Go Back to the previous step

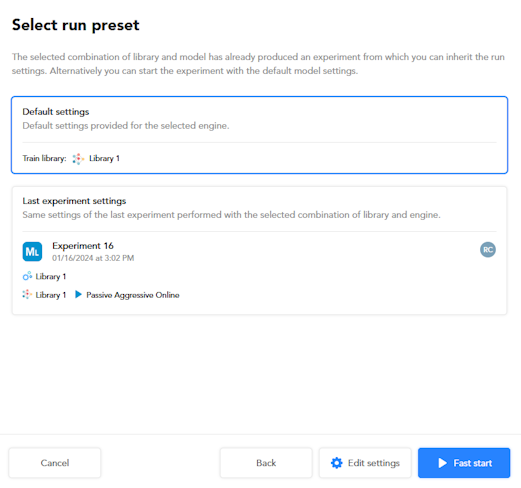pos(266,463)
